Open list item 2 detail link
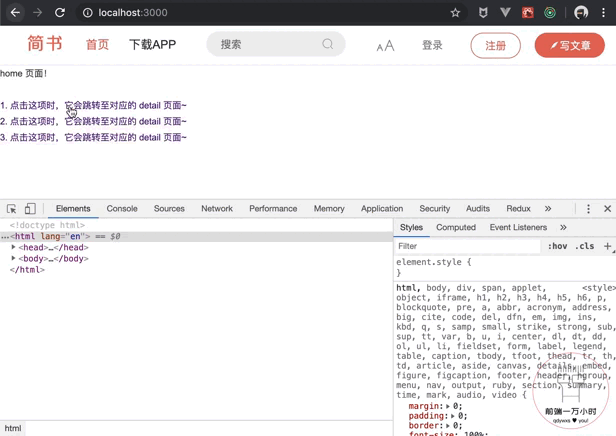616x436 pixels. (93, 121)
